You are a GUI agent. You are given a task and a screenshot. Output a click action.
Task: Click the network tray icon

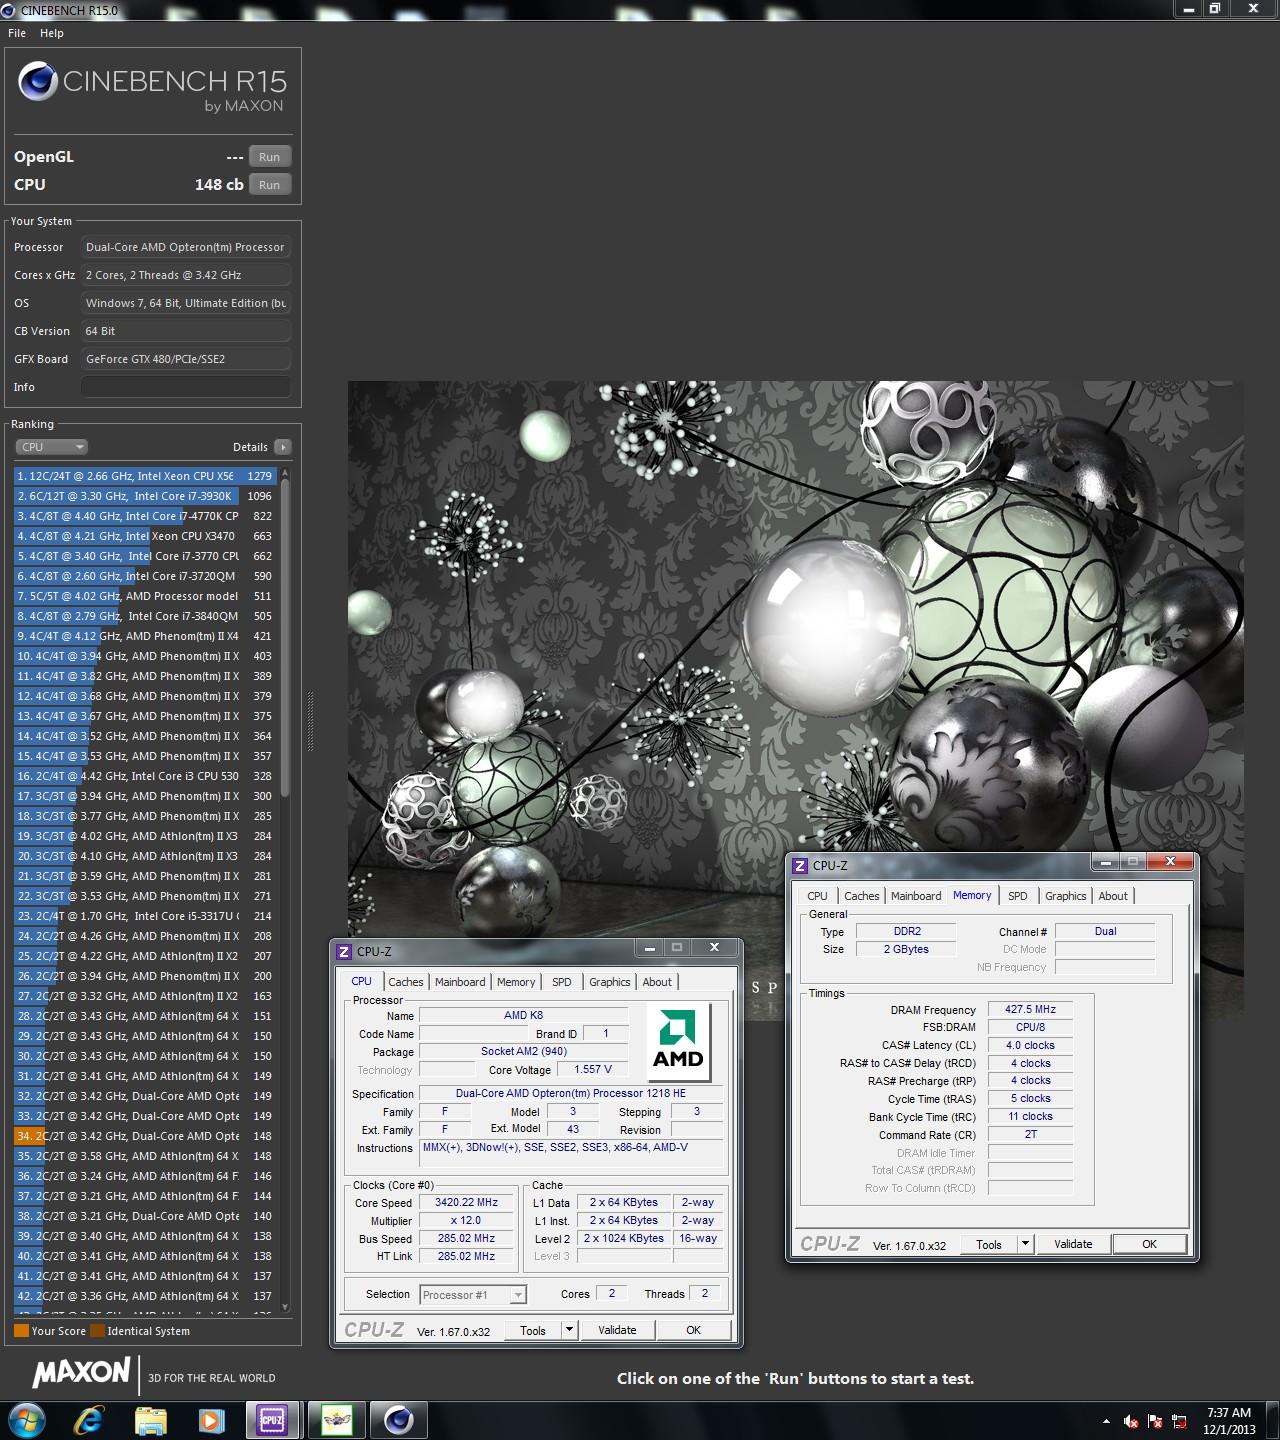[x=1179, y=1421]
